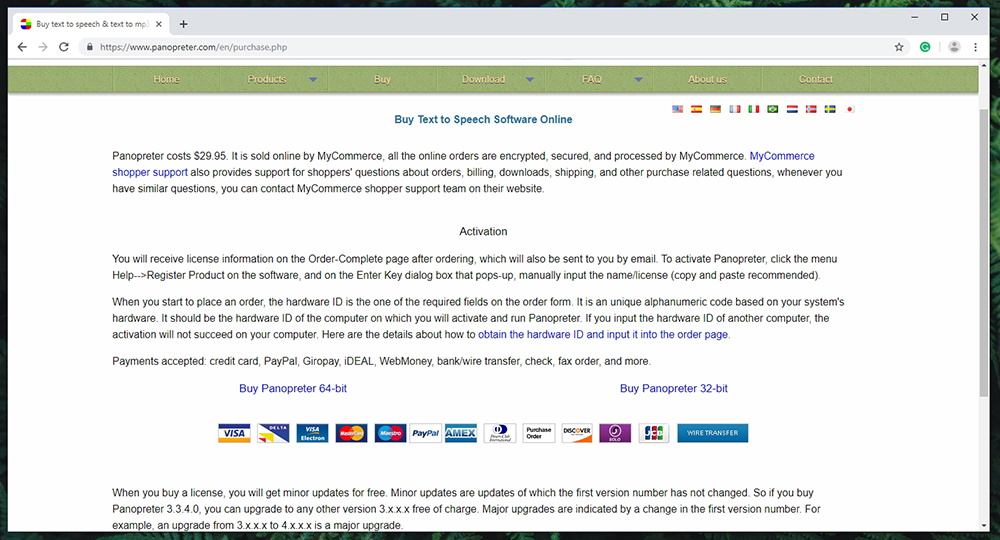Select the Buy text to speech browser tab
Screen dimensions: 1000x540
click(91, 24)
